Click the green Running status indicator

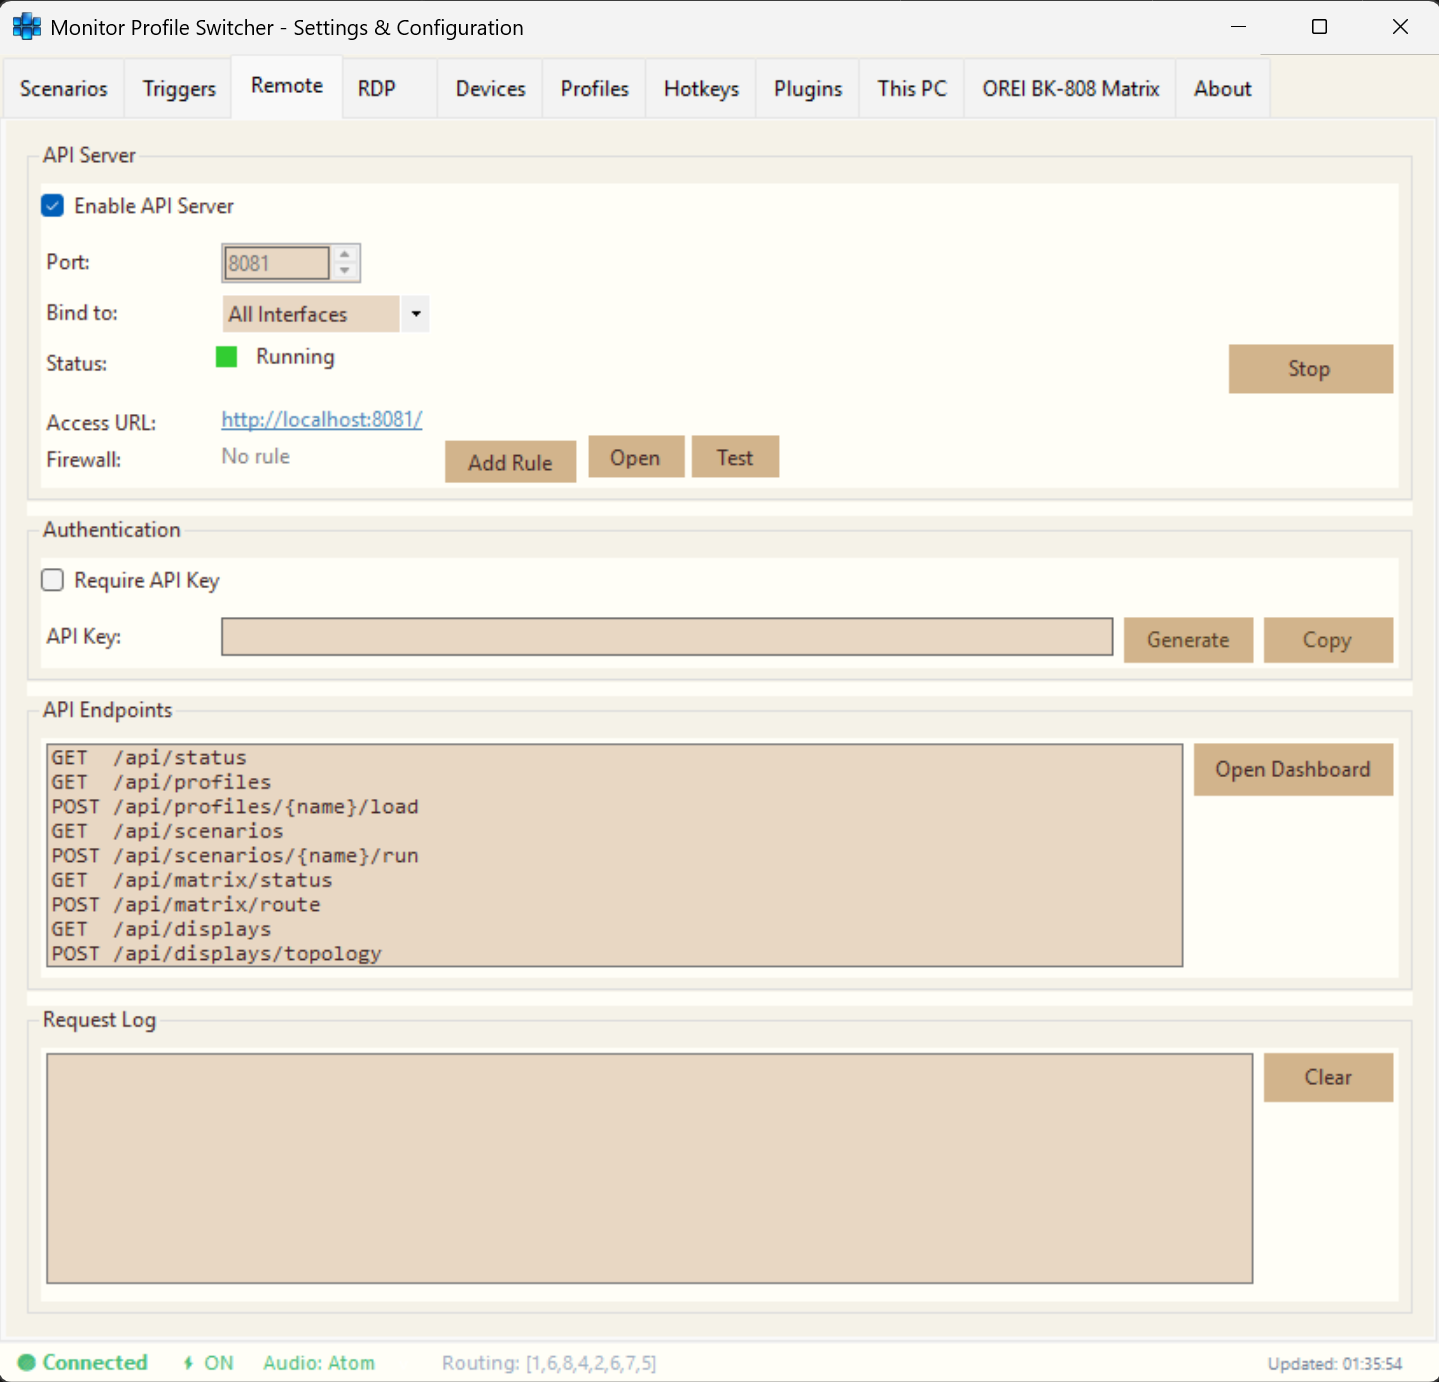226,356
